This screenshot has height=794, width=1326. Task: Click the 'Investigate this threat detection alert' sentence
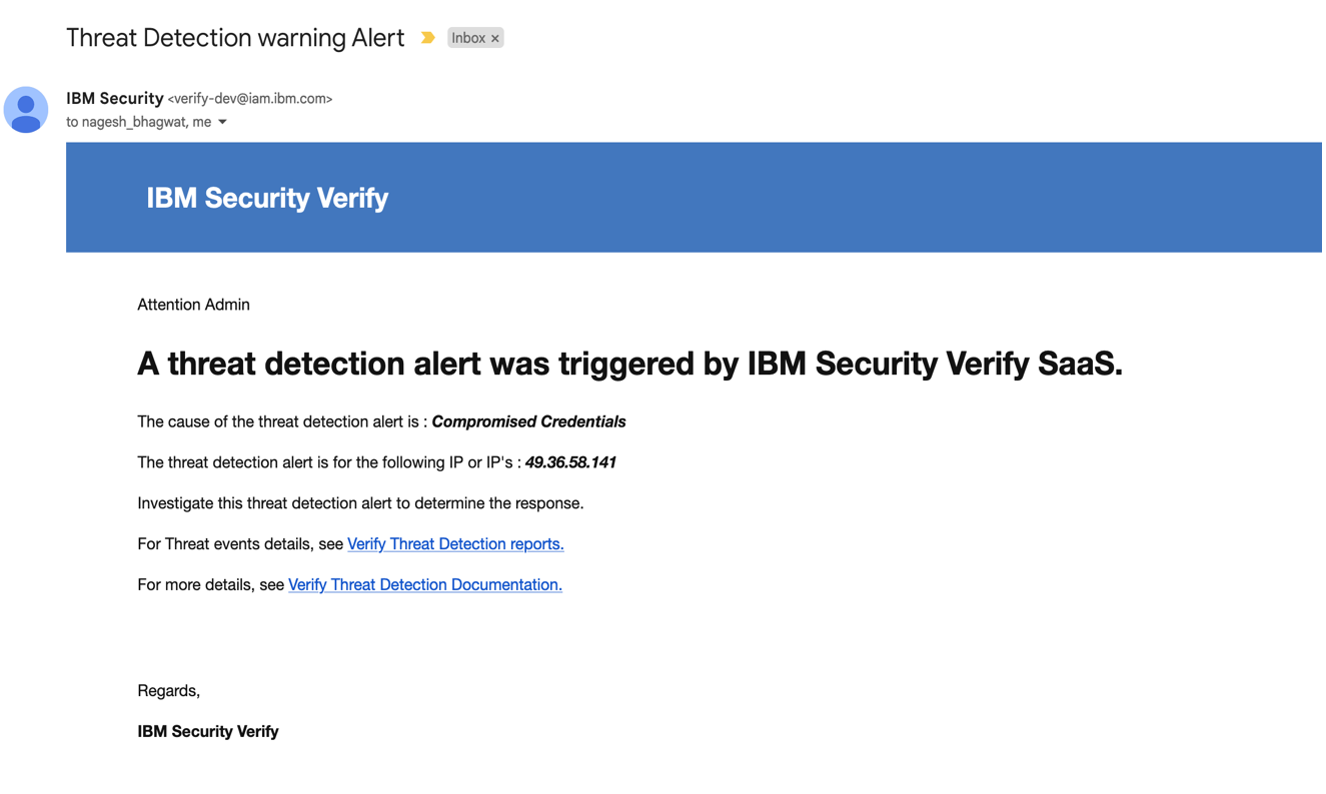360,503
